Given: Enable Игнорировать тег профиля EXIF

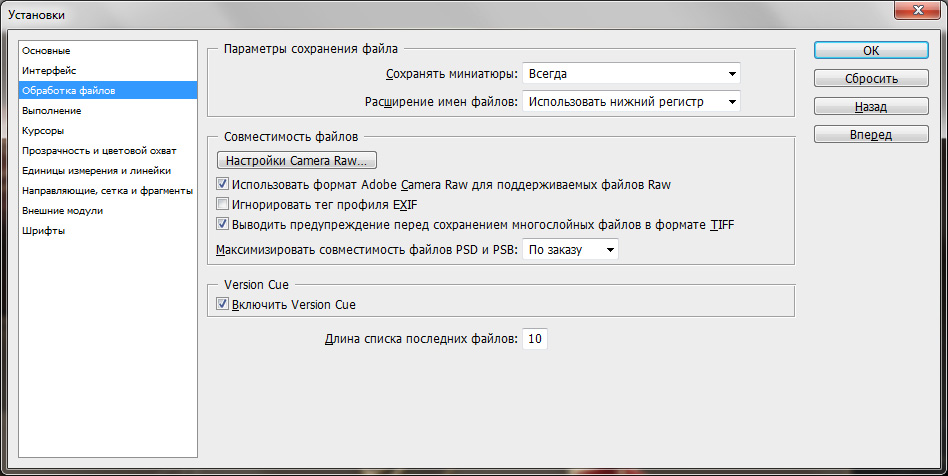Looking at the screenshot, I should coord(223,204).
